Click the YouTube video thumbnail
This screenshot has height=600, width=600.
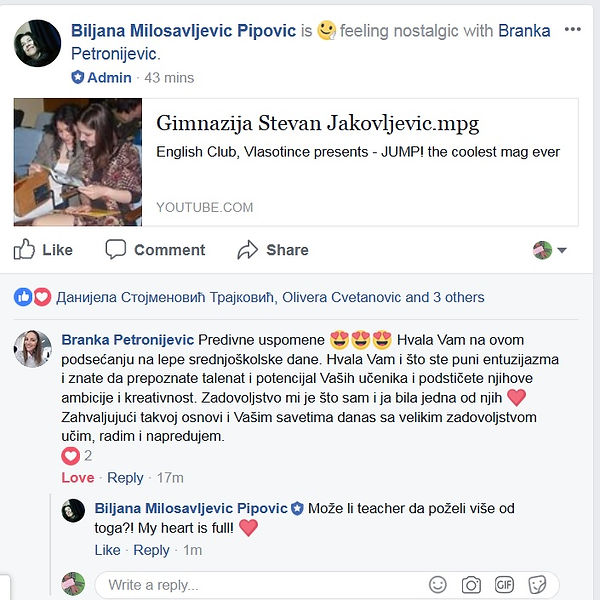(78, 161)
